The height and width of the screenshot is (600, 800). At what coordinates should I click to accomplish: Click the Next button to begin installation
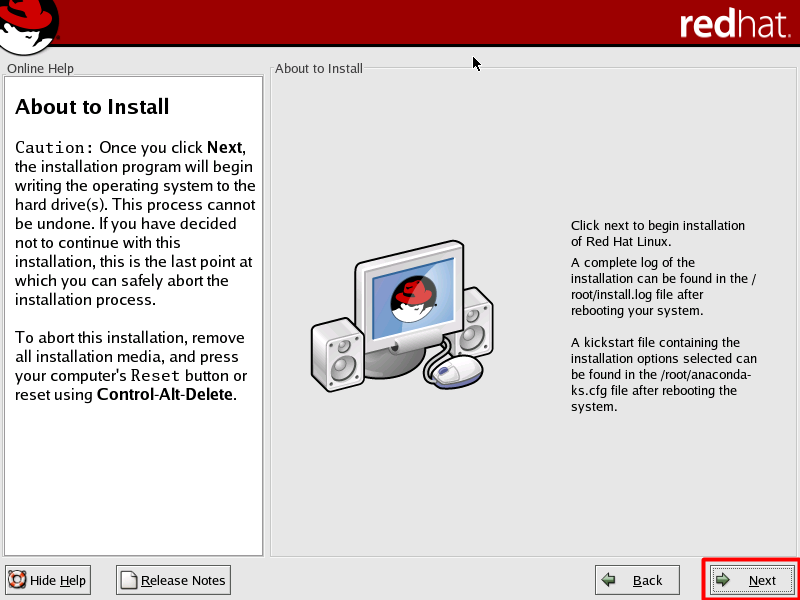(x=751, y=580)
